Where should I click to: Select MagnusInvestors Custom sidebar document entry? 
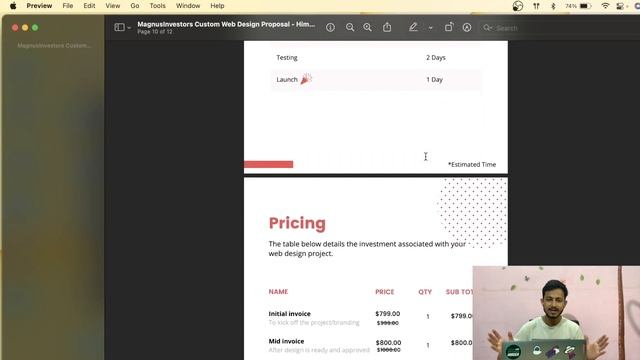(x=54, y=46)
